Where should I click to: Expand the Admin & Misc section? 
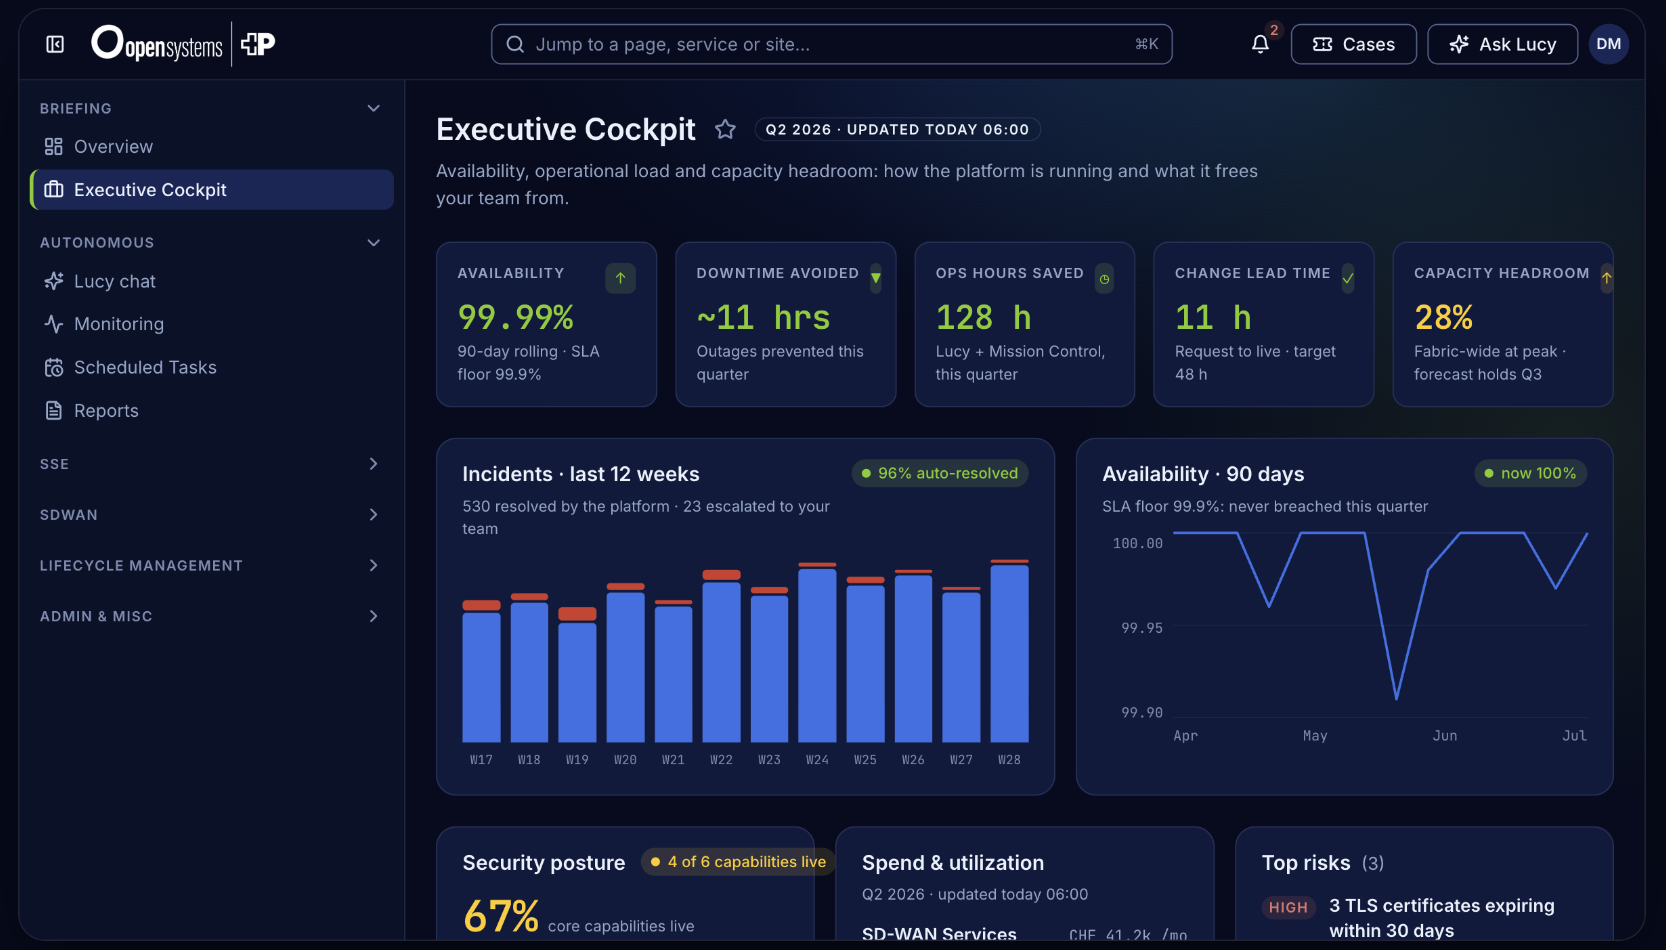pos(373,616)
